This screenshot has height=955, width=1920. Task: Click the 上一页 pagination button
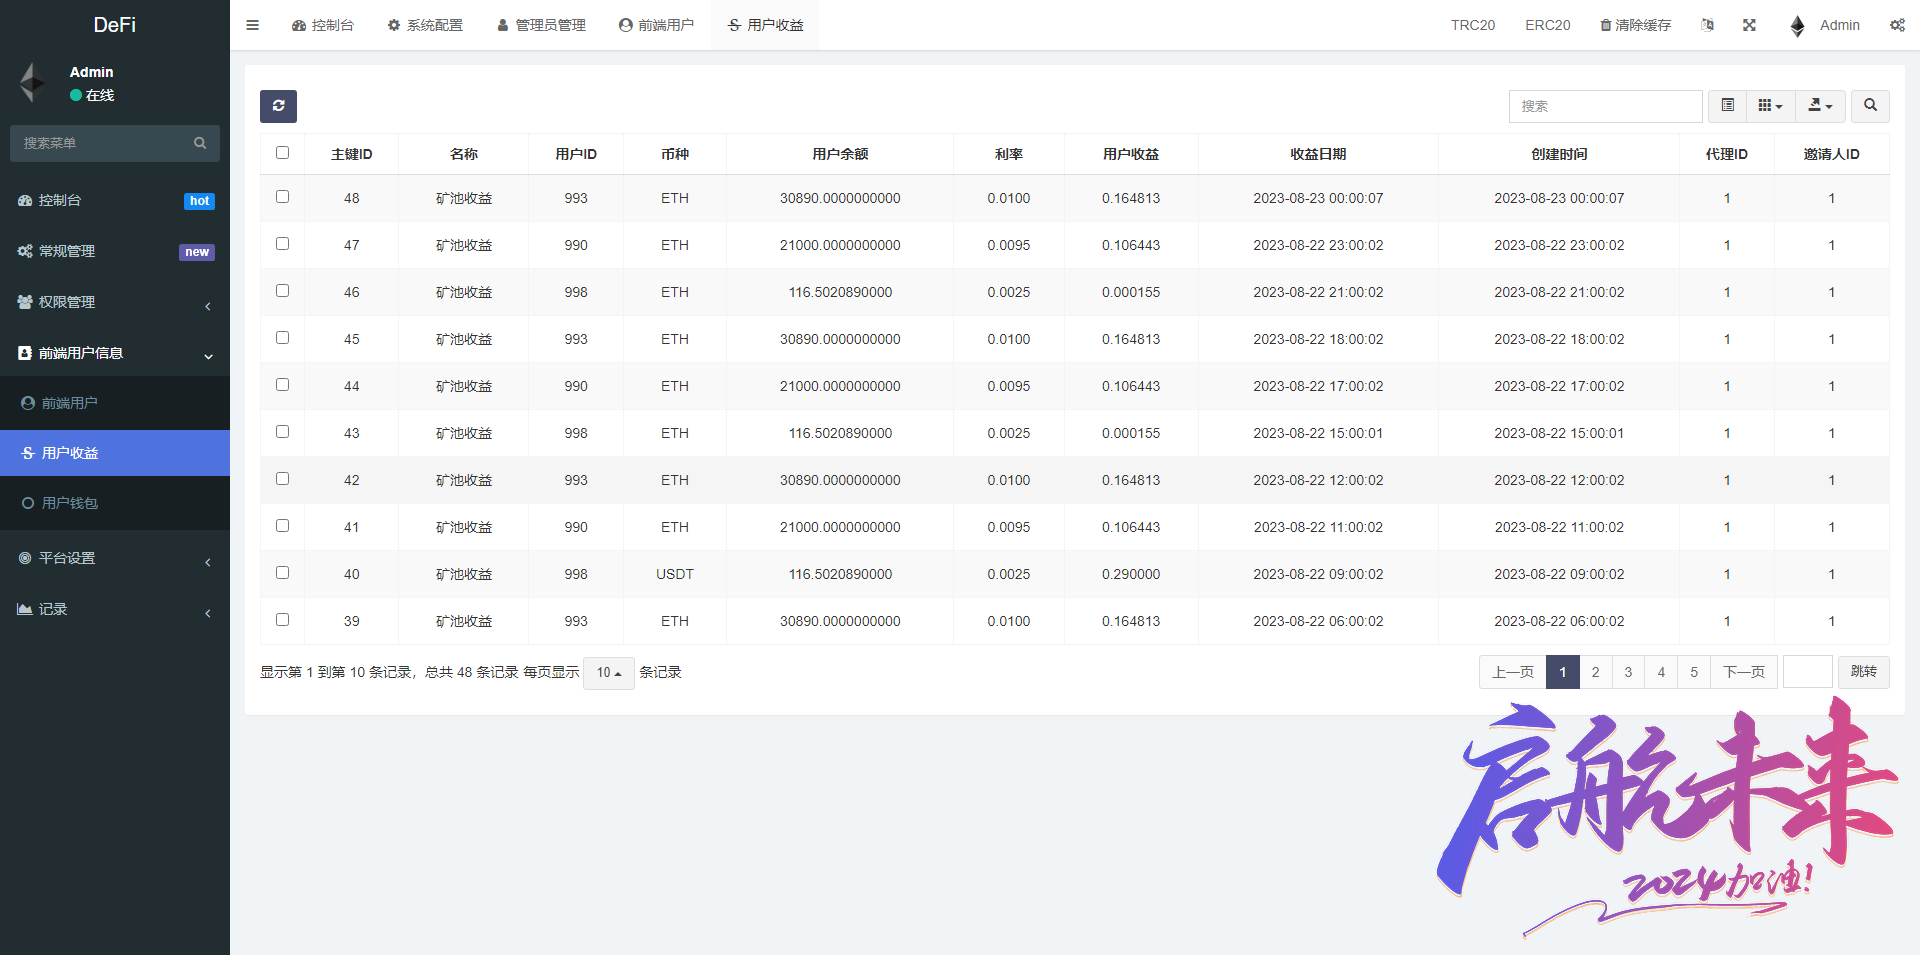point(1513,672)
